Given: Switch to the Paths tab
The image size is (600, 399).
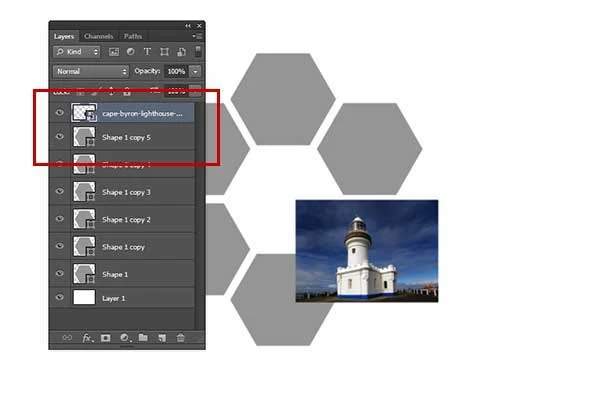Looking at the screenshot, I should coord(133,36).
